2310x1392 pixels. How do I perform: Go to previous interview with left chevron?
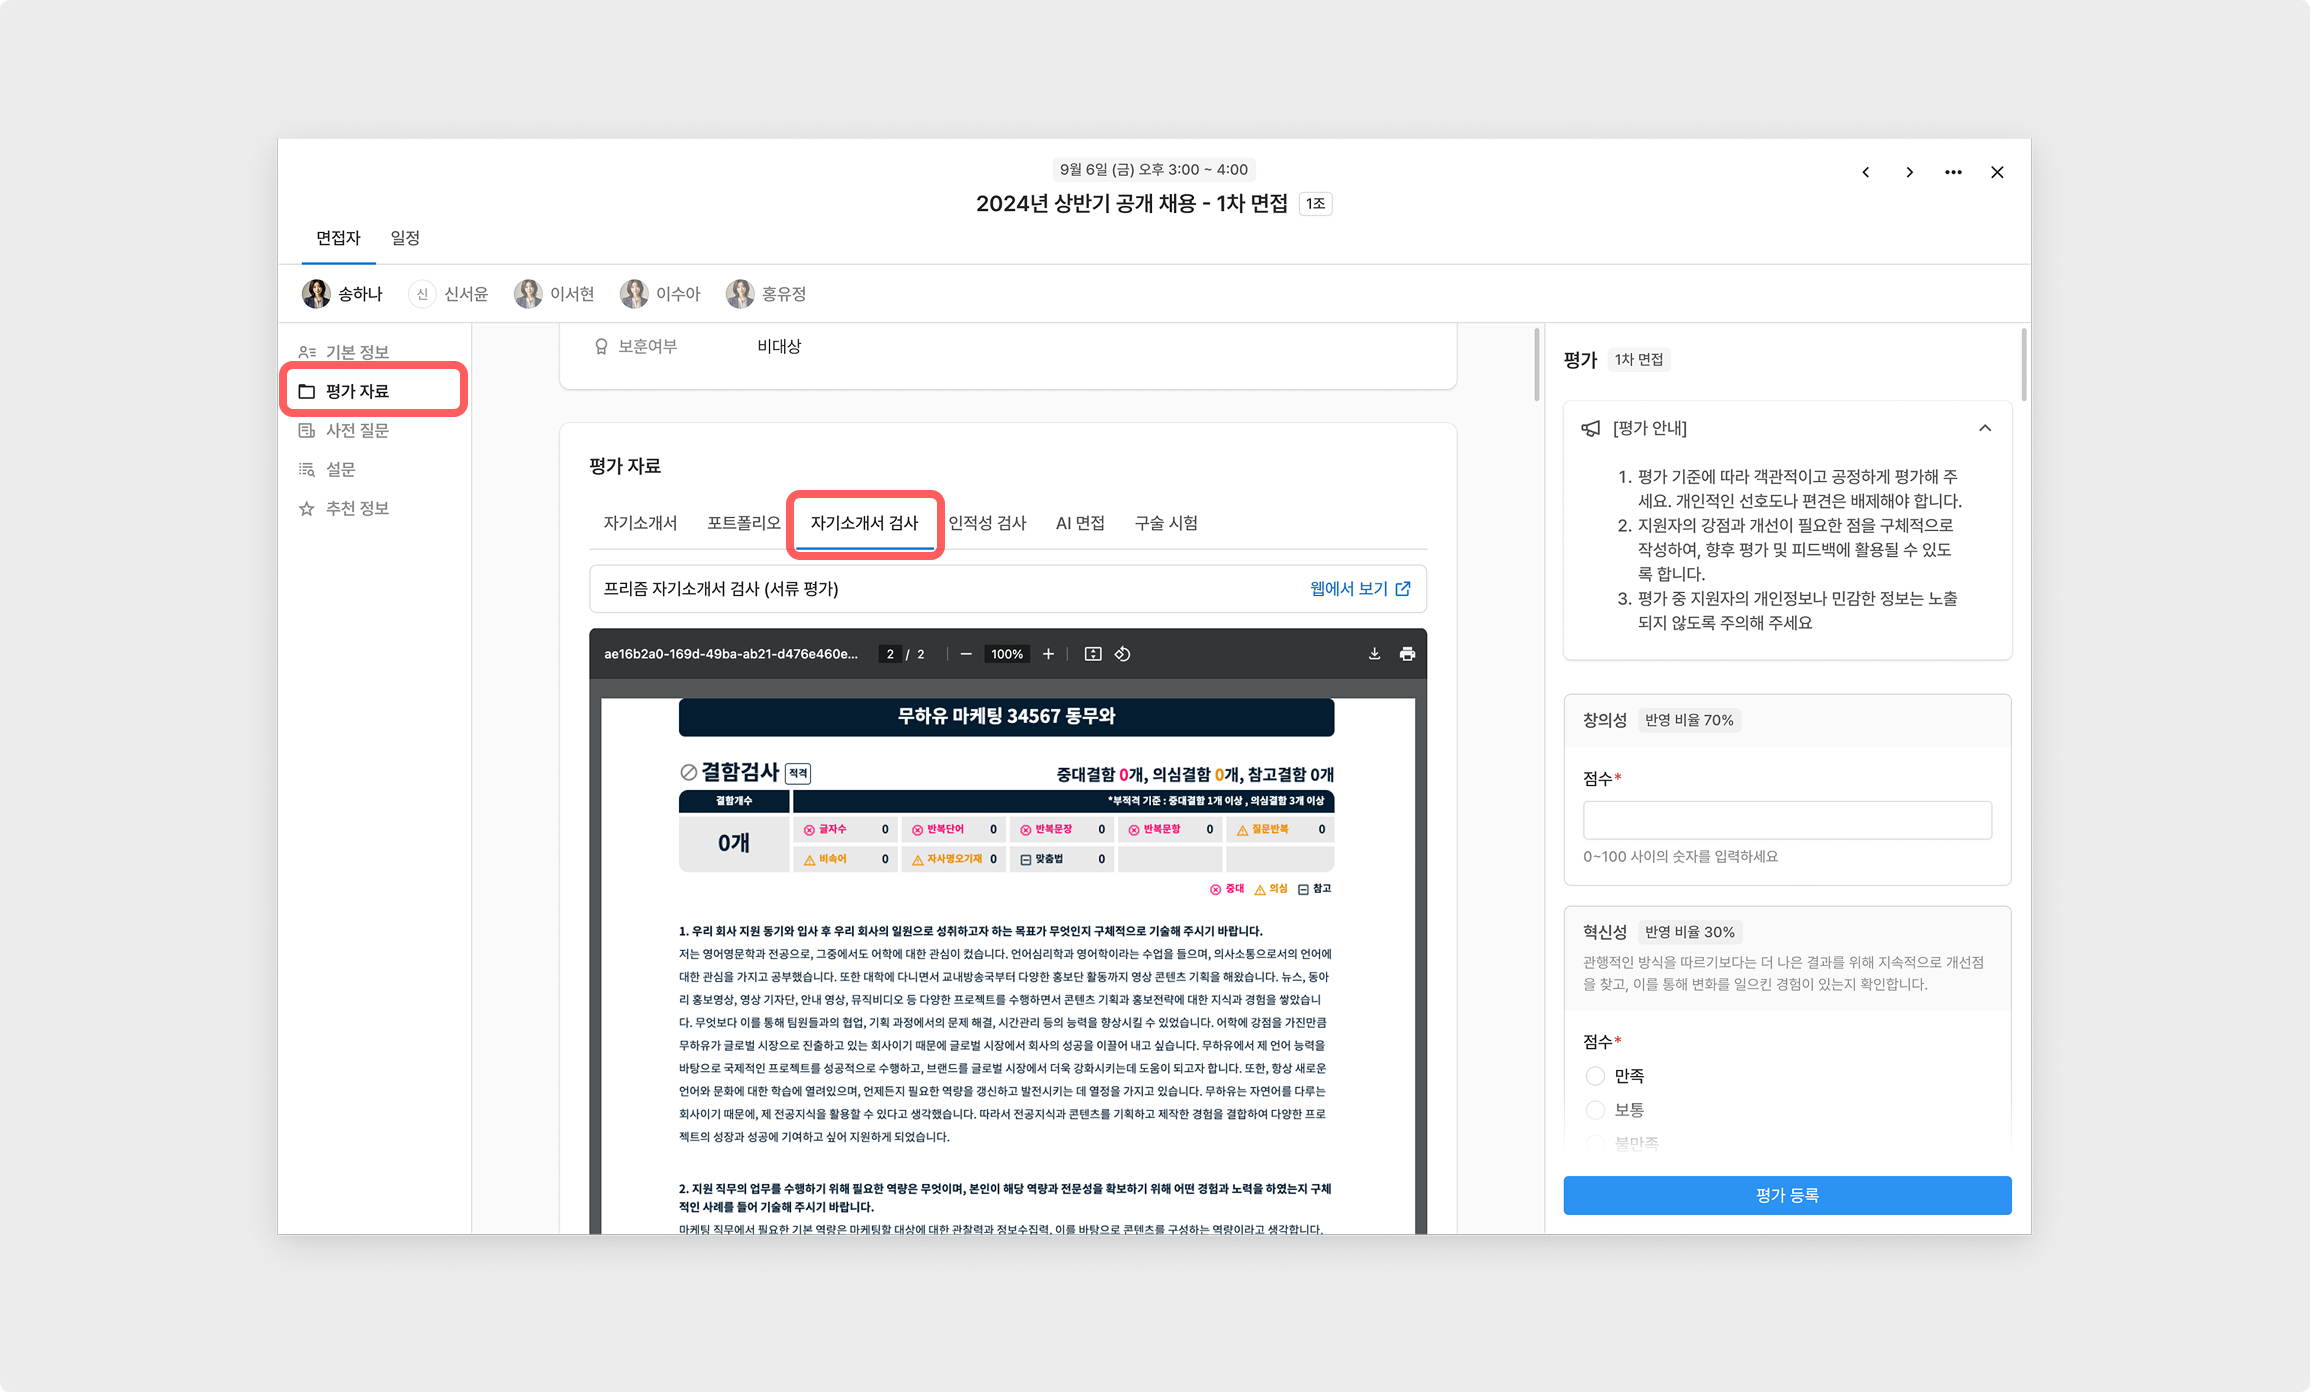pyautogui.click(x=1865, y=172)
